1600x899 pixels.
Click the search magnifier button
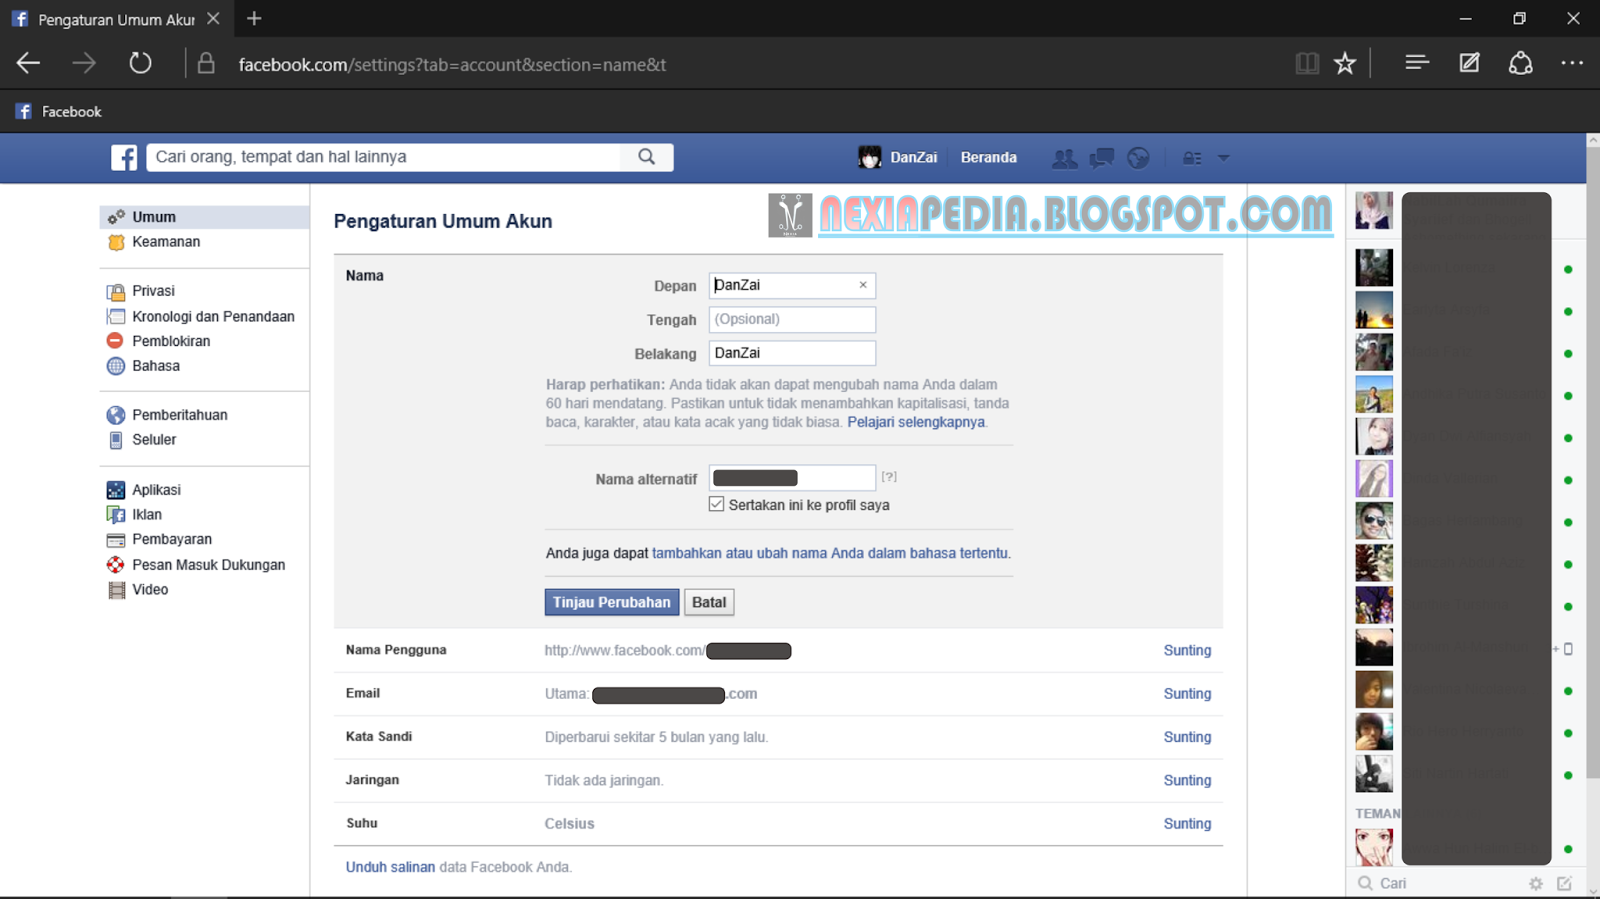pos(647,157)
